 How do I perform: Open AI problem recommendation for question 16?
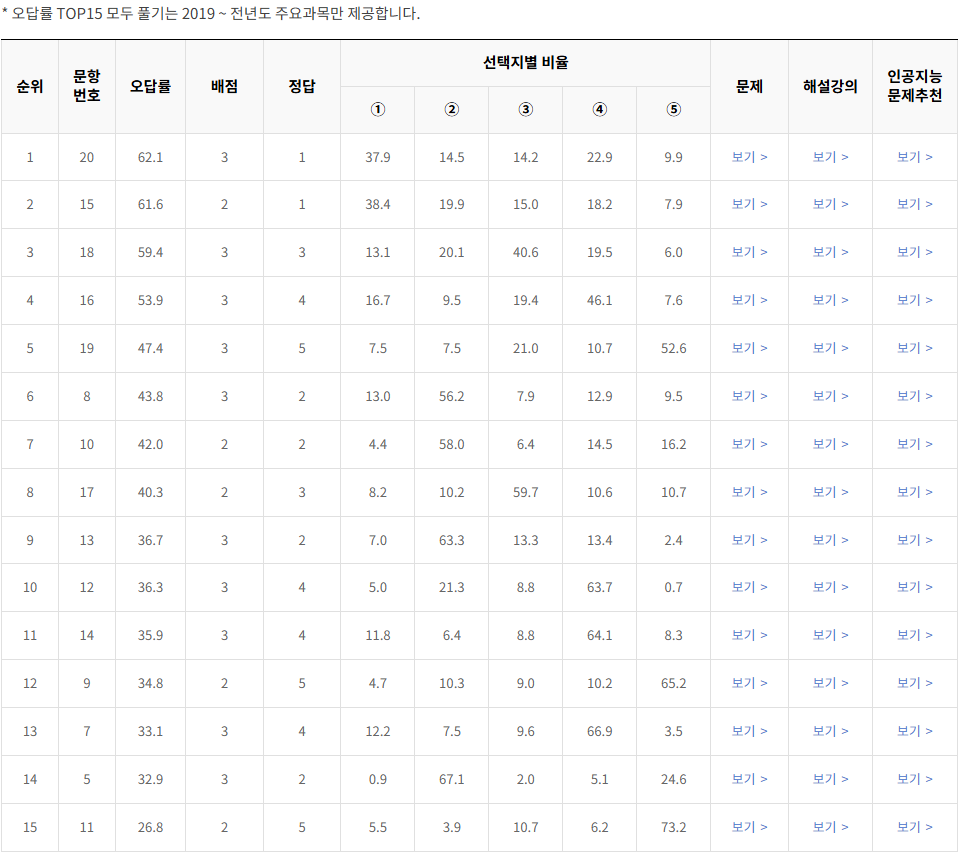tap(913, 300)
